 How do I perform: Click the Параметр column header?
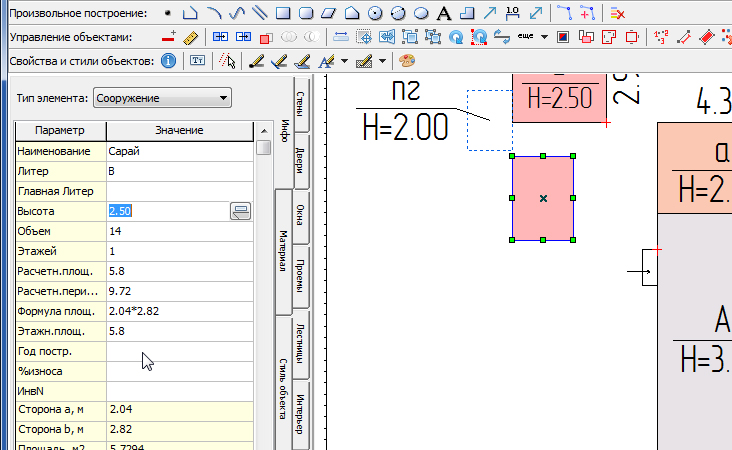[60, 131]
